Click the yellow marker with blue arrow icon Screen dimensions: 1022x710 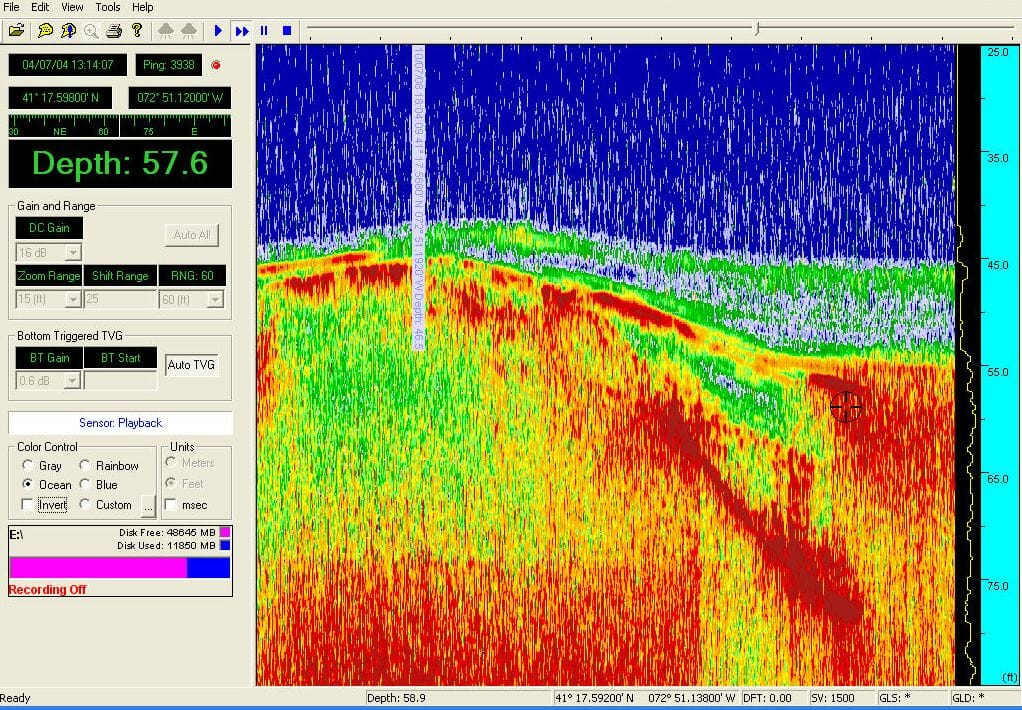coord(68,30)
